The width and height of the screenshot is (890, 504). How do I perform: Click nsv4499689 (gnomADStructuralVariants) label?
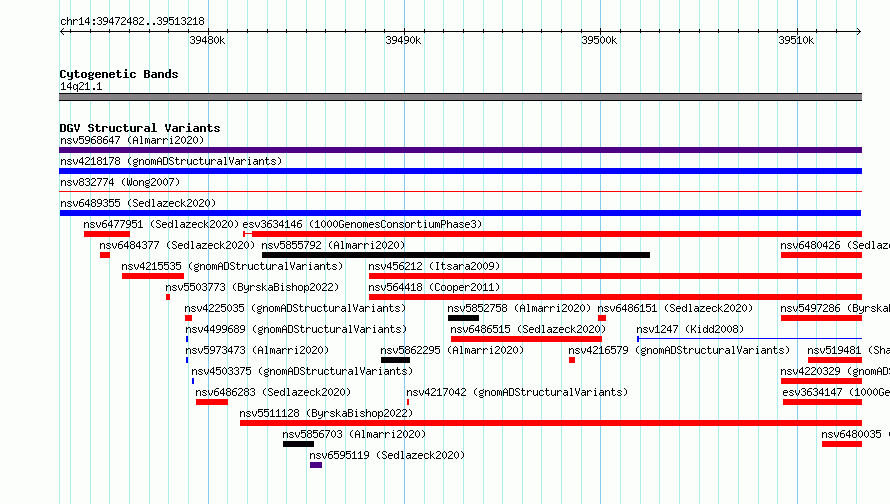[x=296, y=329]
